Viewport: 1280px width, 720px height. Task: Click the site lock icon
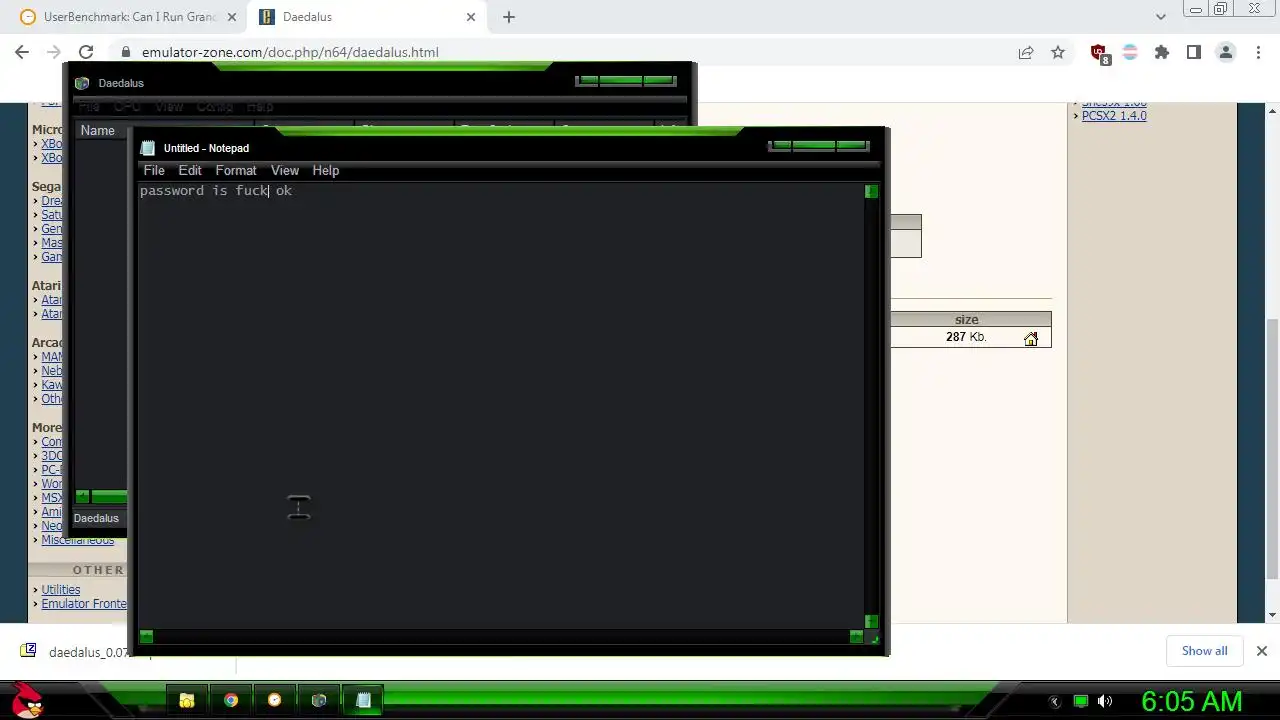(x=125, y=52)
